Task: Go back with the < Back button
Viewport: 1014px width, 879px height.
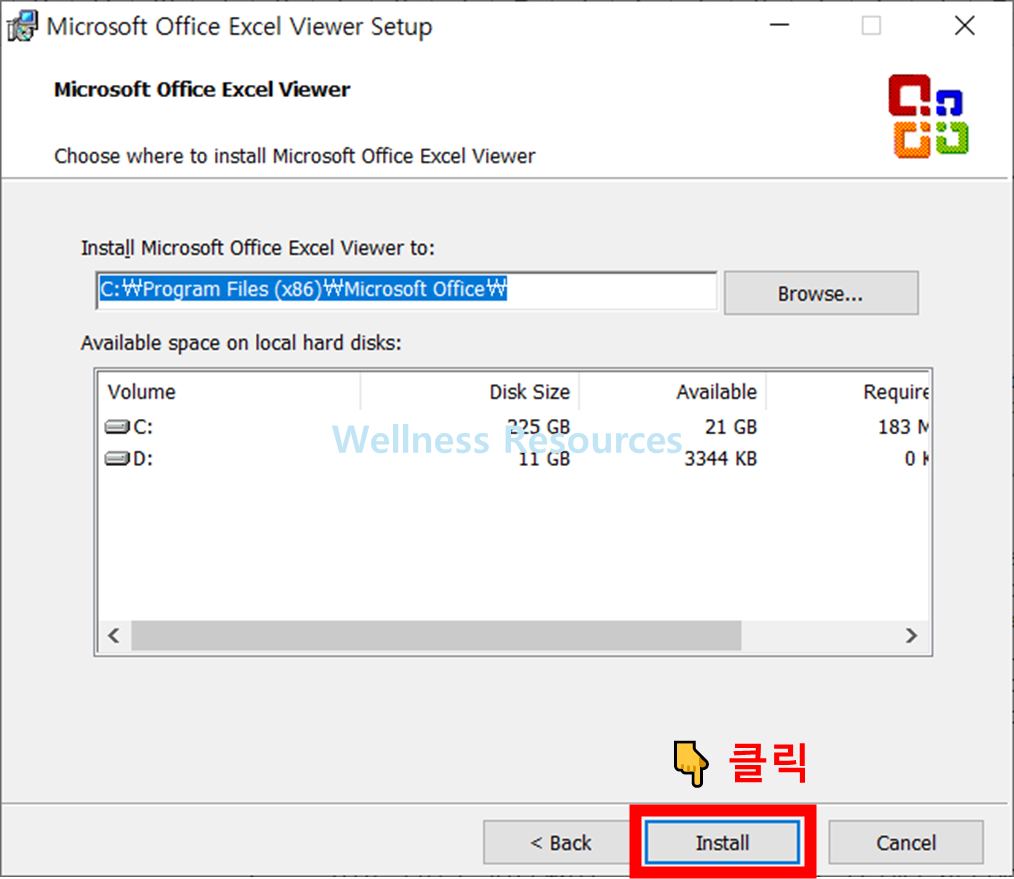Action: [x=559, y=842]
